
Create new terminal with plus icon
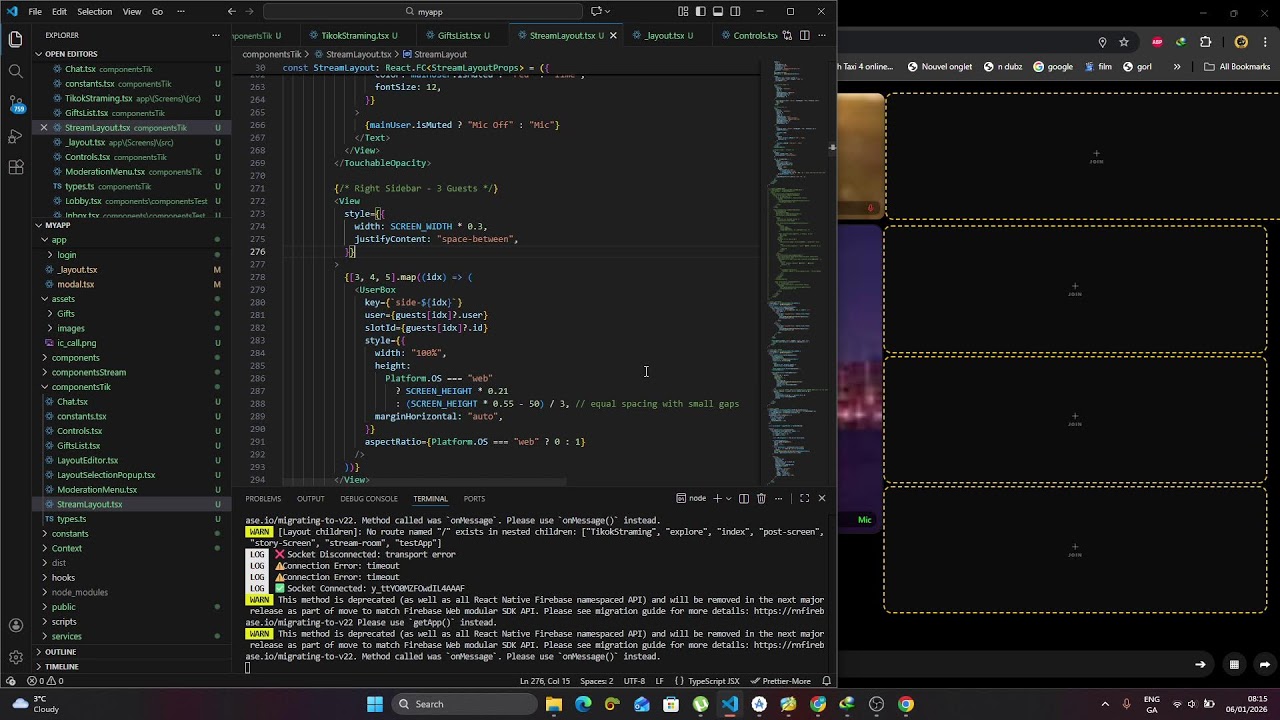[717, 498]
